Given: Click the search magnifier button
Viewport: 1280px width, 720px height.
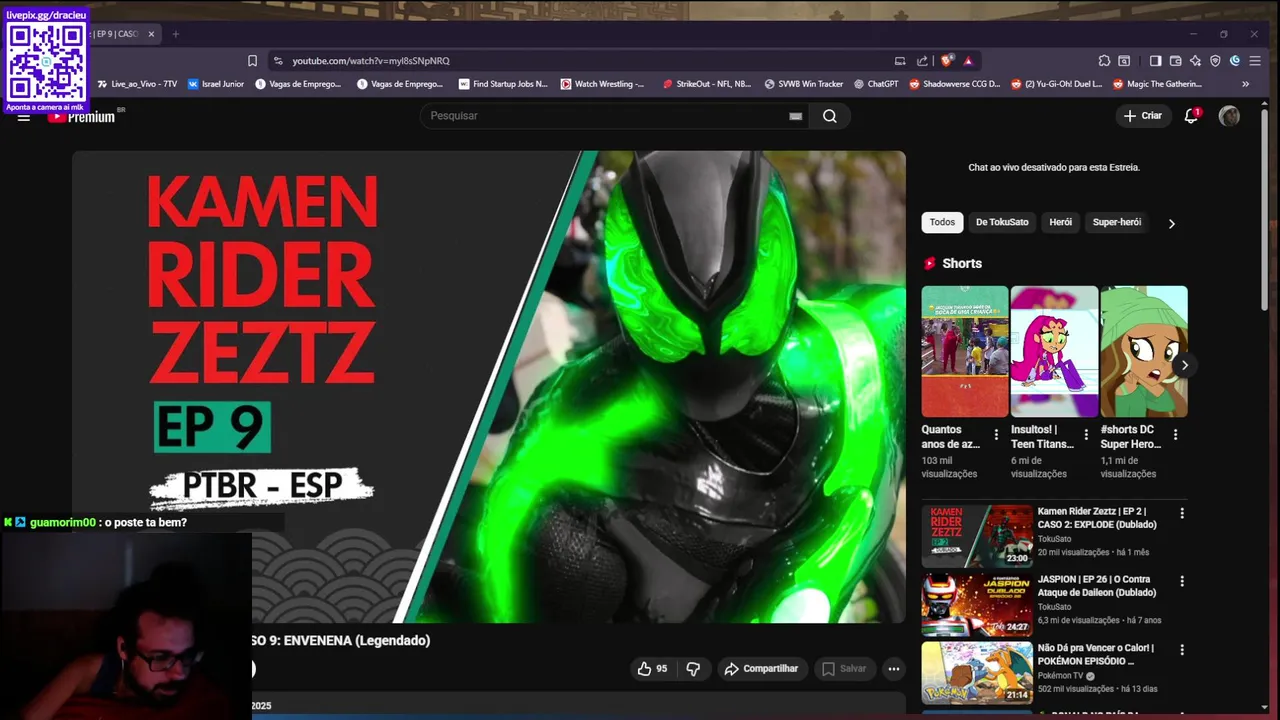Looking at the screenshot, I should (830, 116).
